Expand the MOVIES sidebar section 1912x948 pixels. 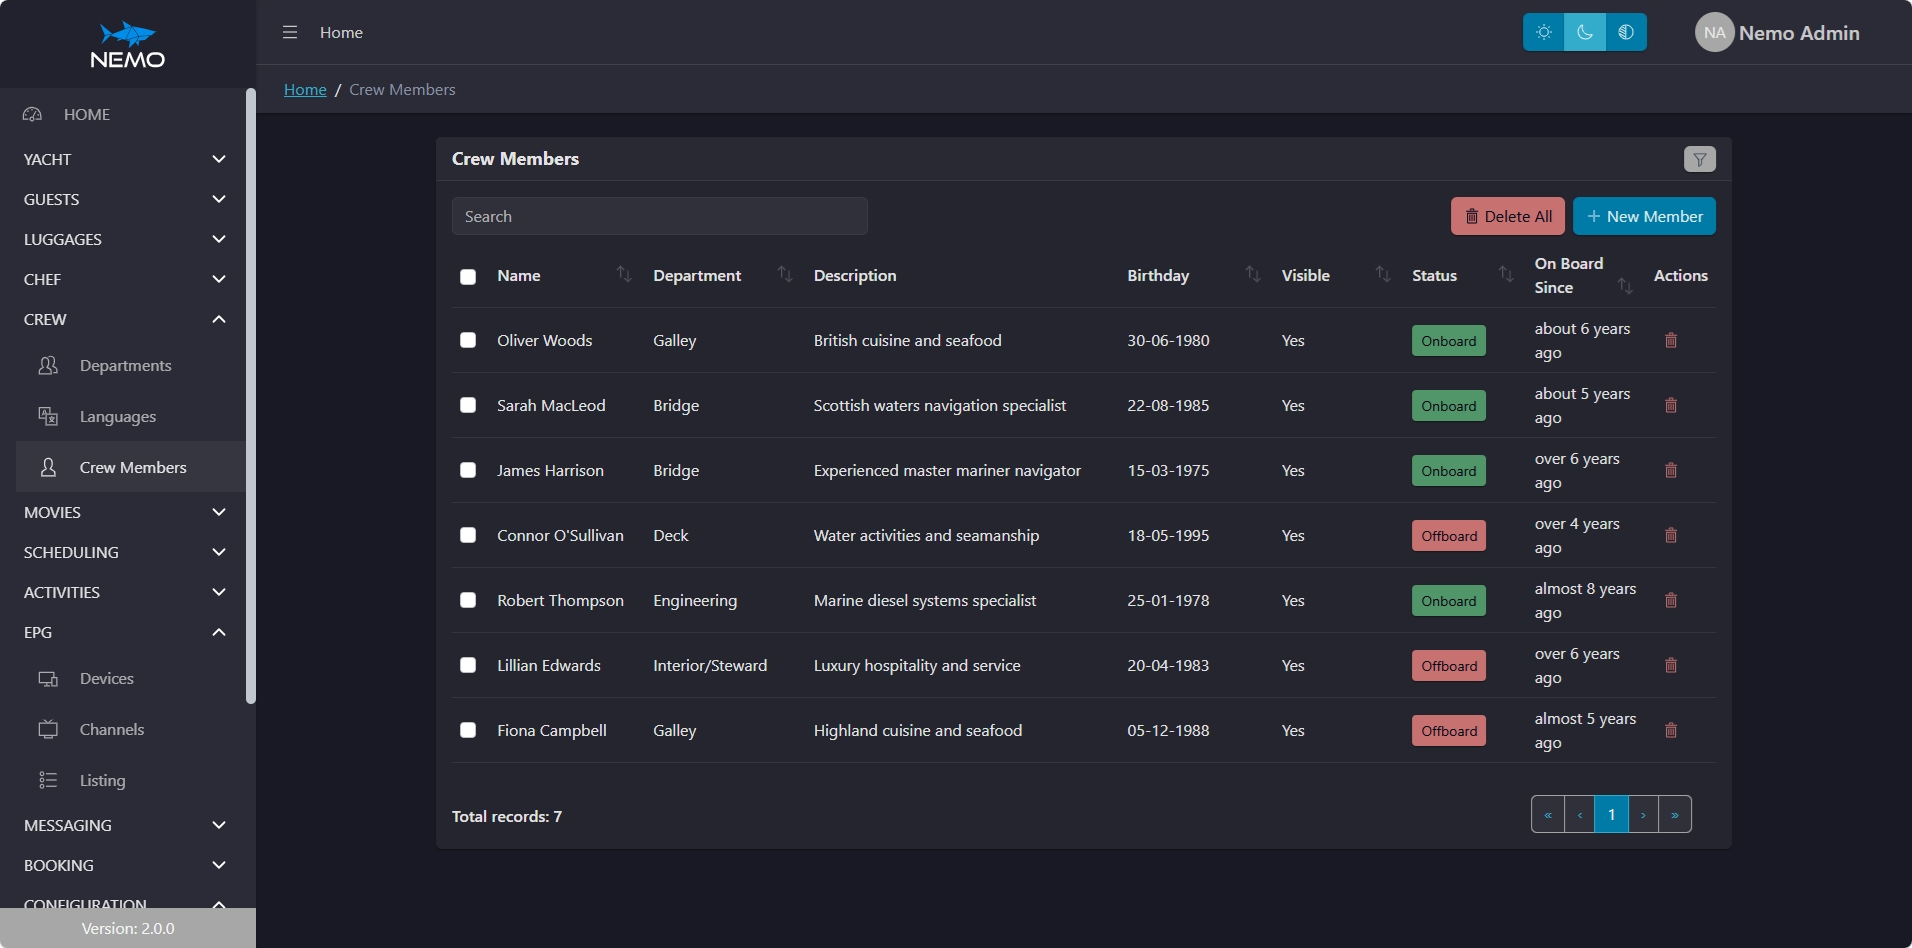pyautogui.click(x=124, y=512)
